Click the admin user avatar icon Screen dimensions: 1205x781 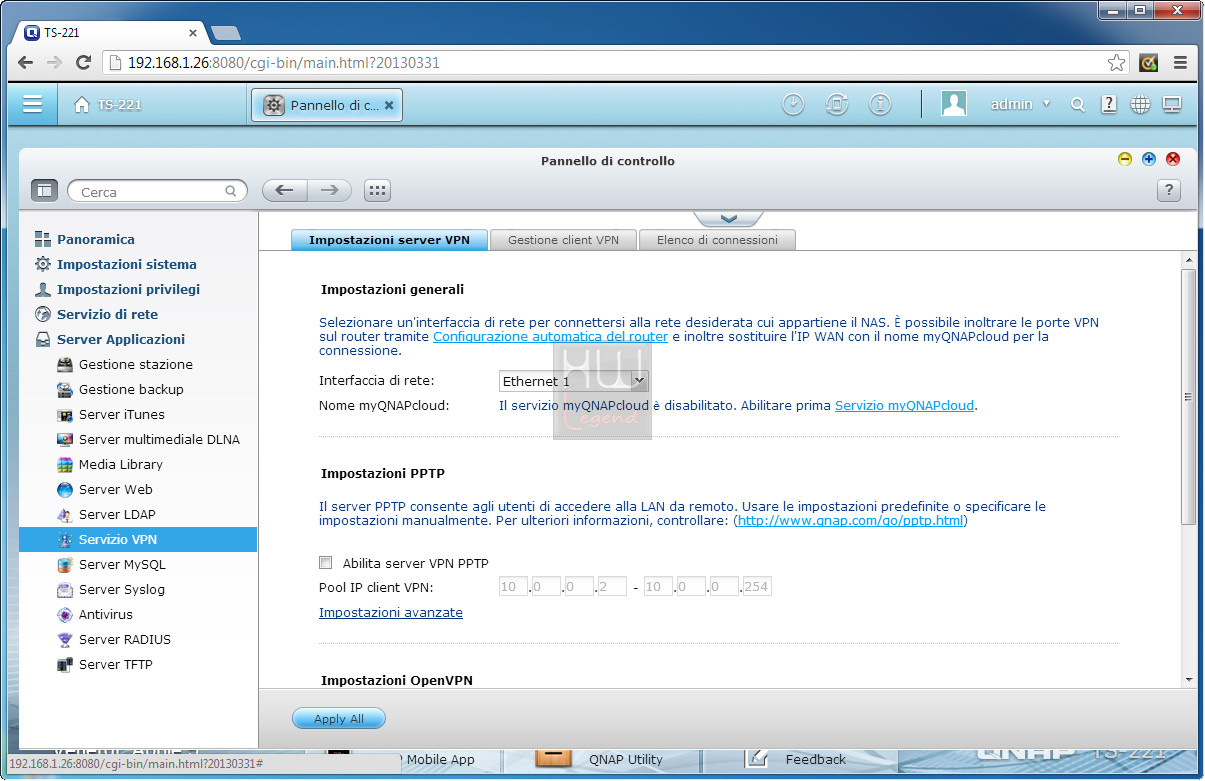tap(954, 104)
